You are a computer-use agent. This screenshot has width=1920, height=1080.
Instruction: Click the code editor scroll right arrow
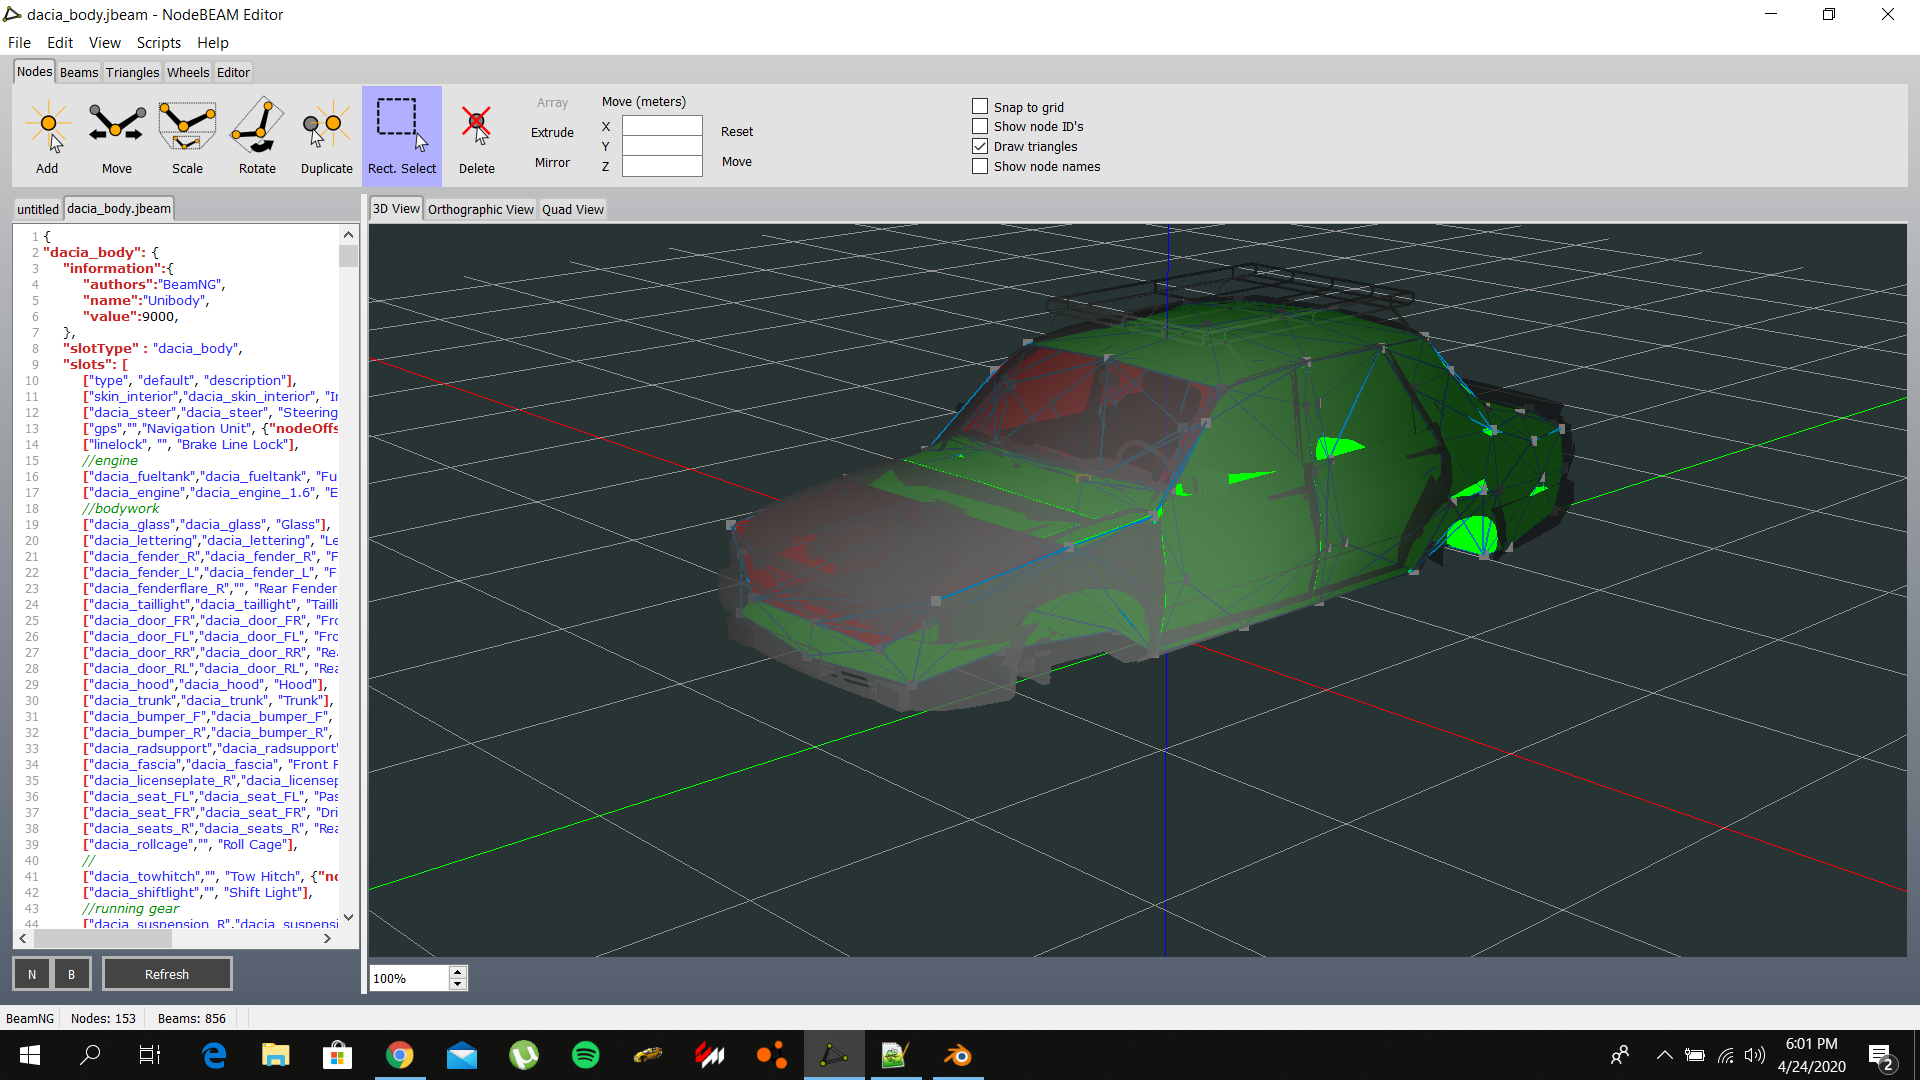[x=327, y=939]
